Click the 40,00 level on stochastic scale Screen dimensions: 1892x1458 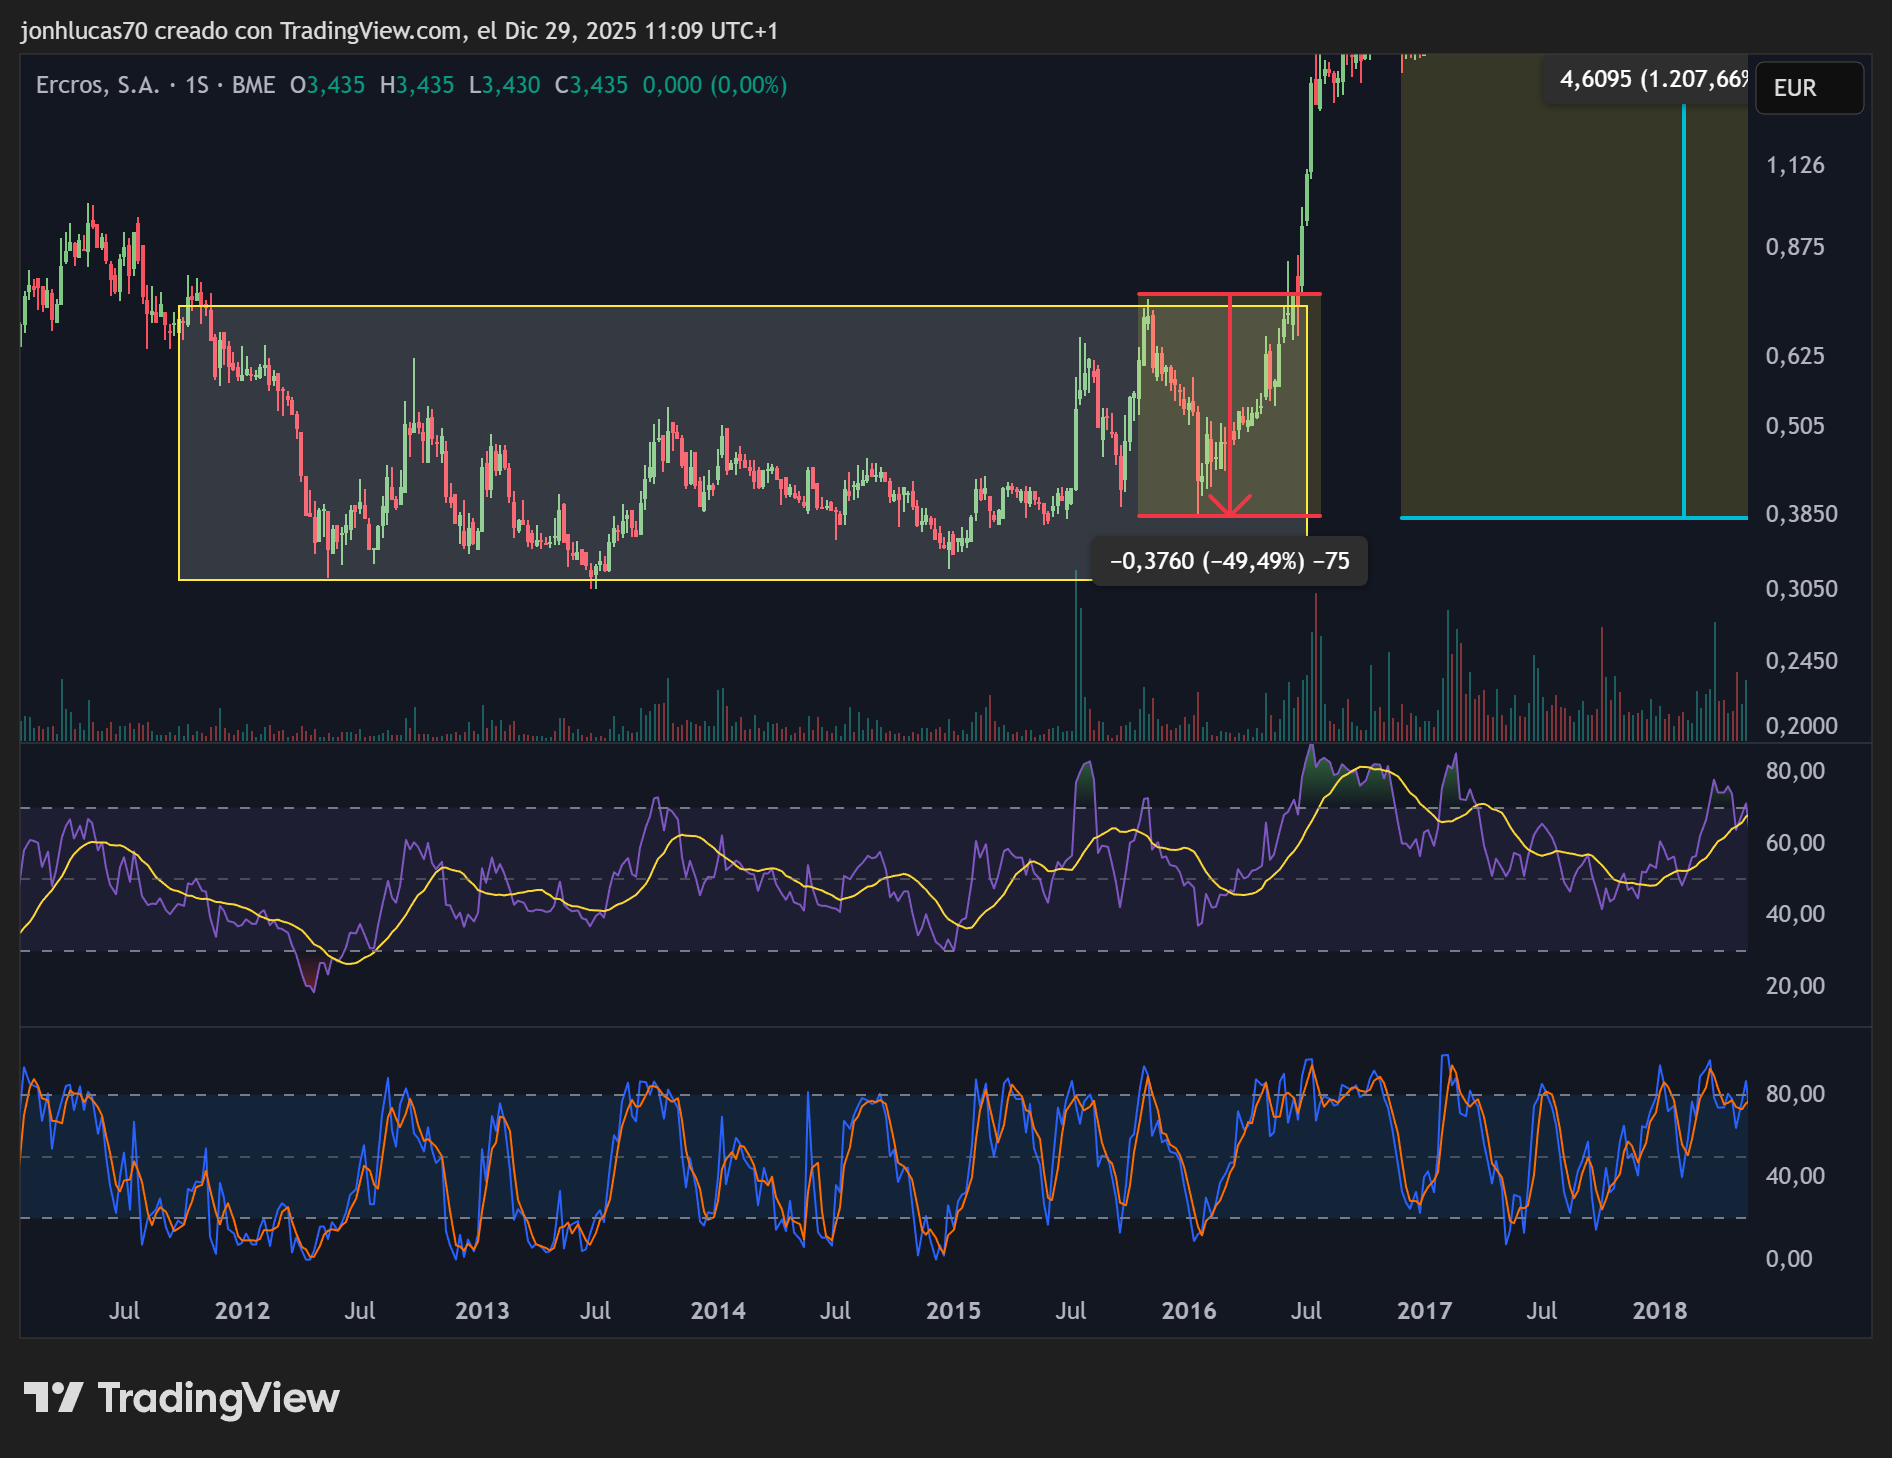tap(1794, 1176)
